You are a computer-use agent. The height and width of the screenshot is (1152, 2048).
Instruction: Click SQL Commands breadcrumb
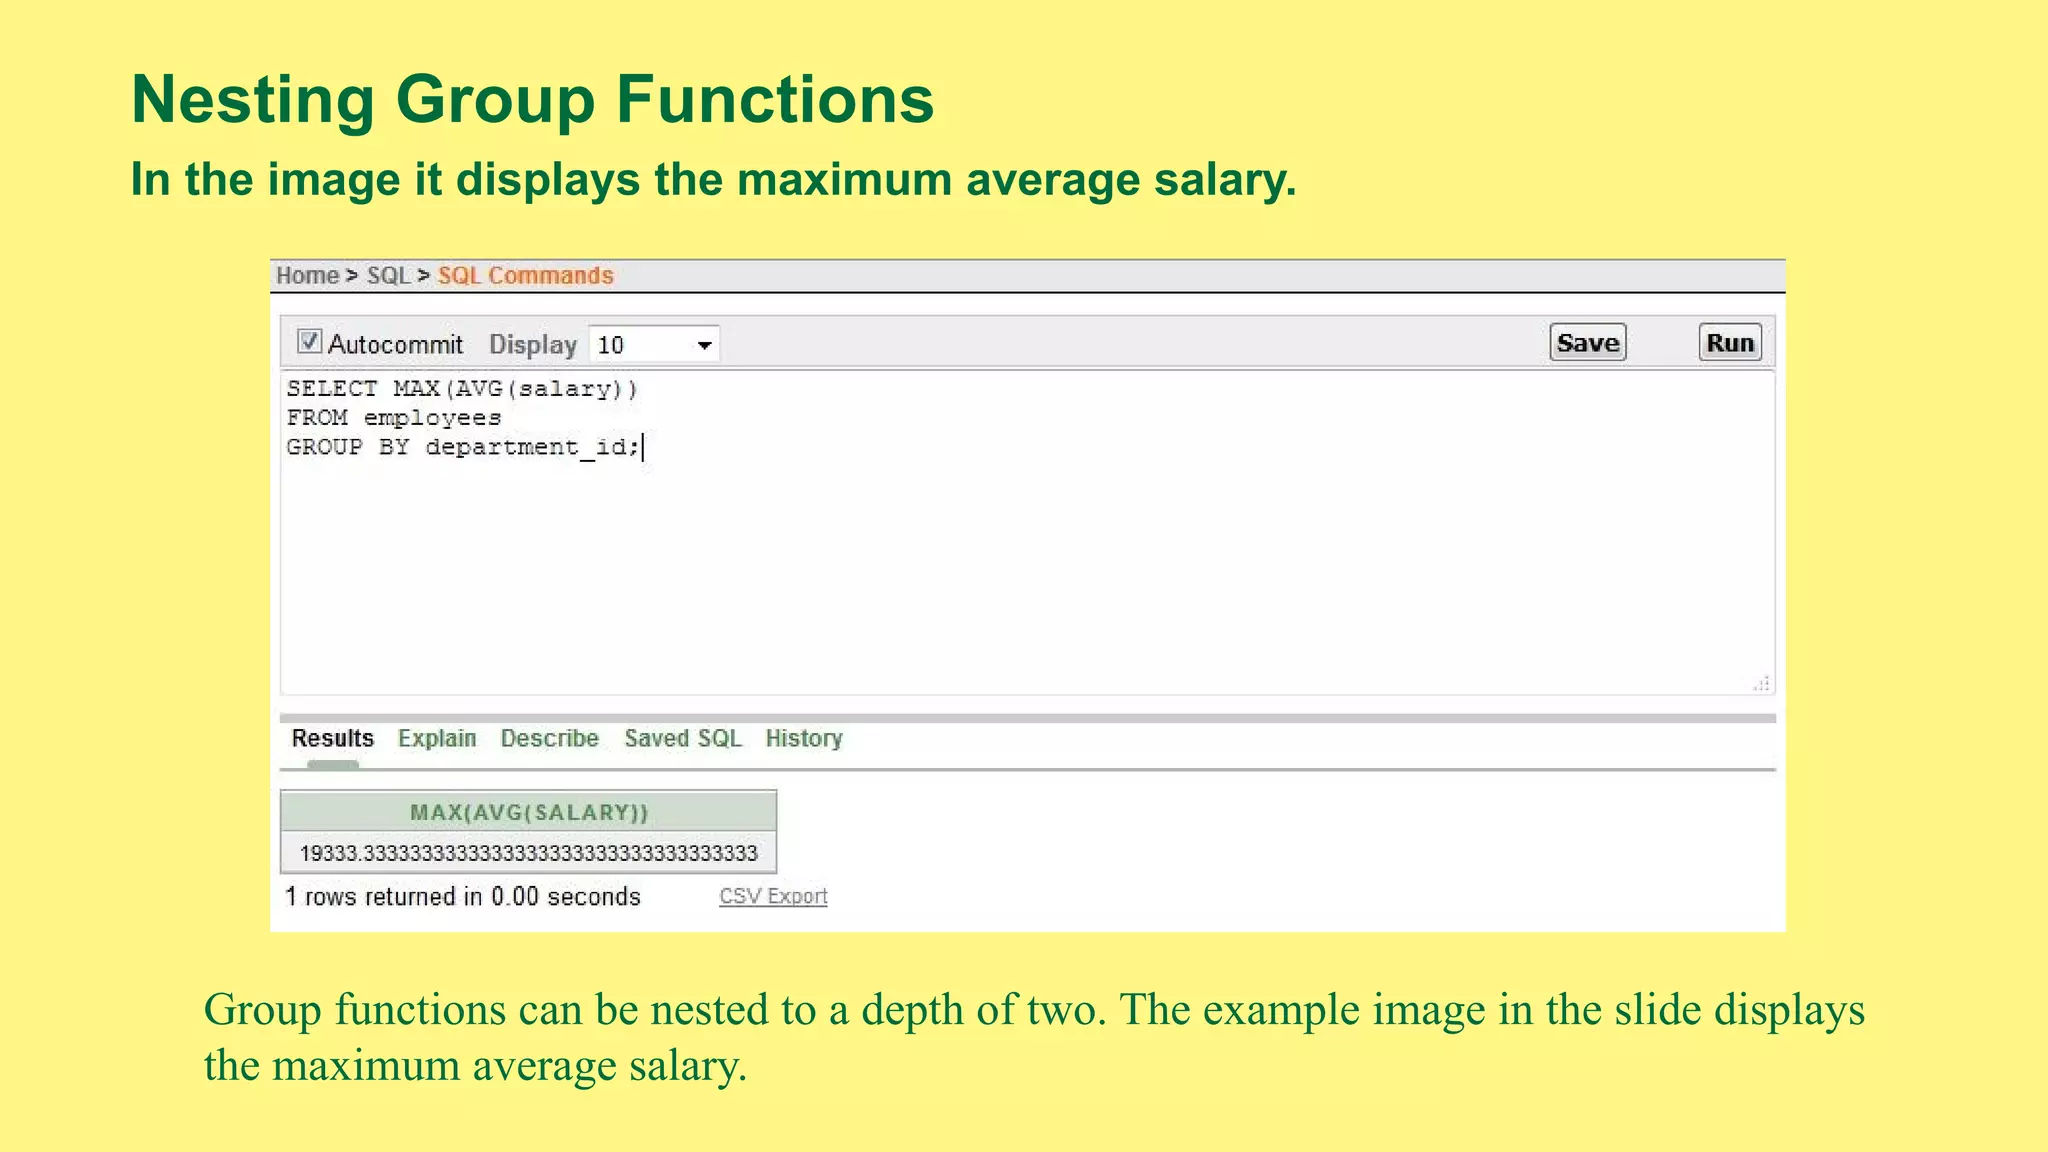pos(525,276)
